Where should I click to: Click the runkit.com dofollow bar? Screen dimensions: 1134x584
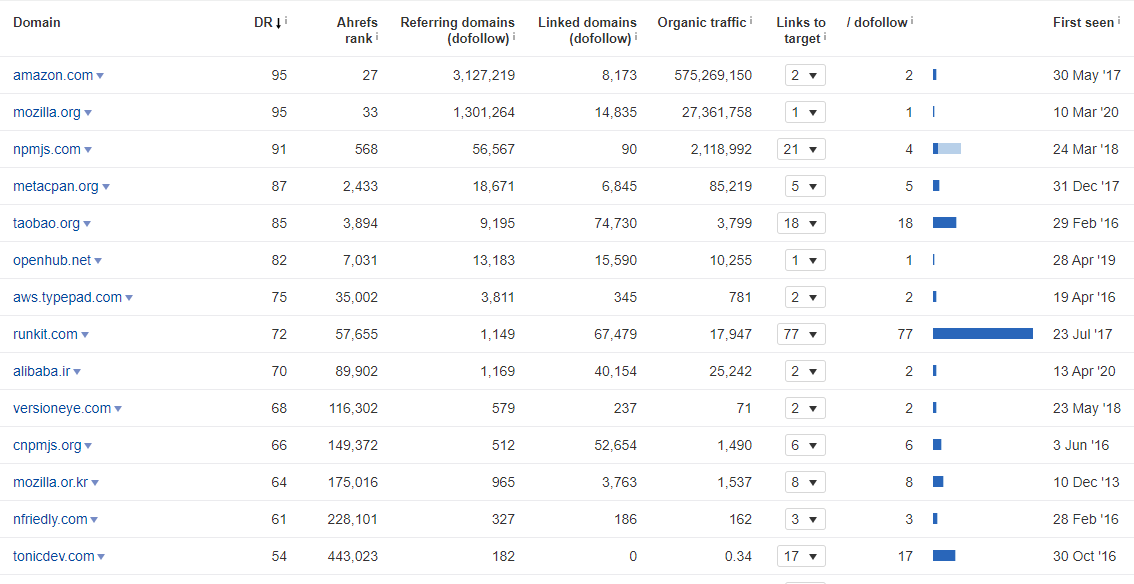(x=983, y=333)
